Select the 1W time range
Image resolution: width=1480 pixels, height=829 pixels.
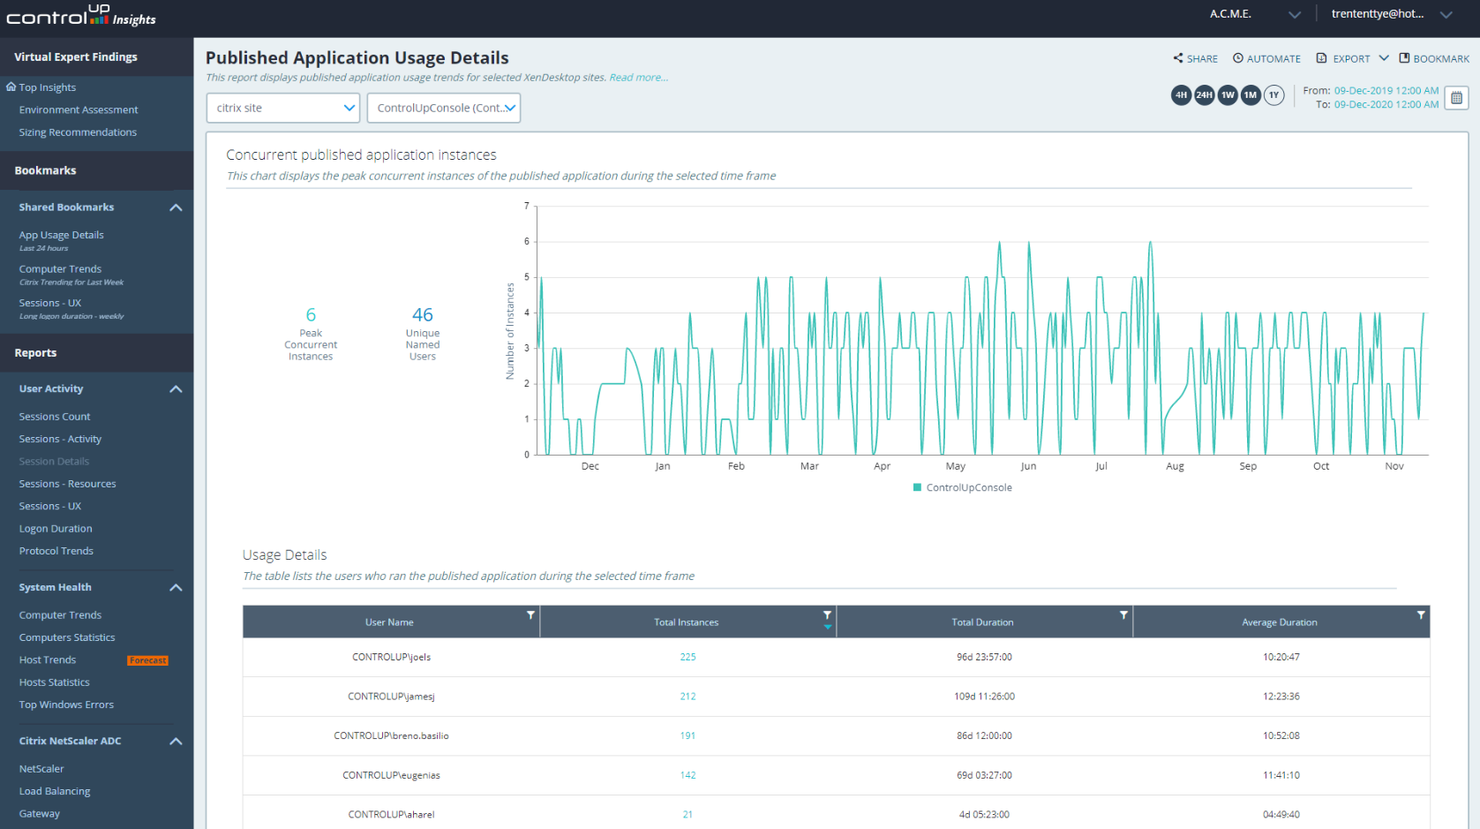[x=1227, y=95]
